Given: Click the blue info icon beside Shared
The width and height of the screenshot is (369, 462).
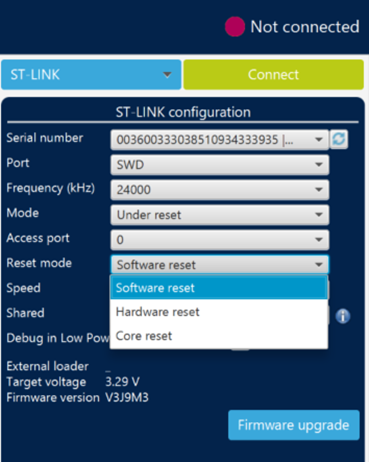Looking at the screenshot, I should coord(343,316).
